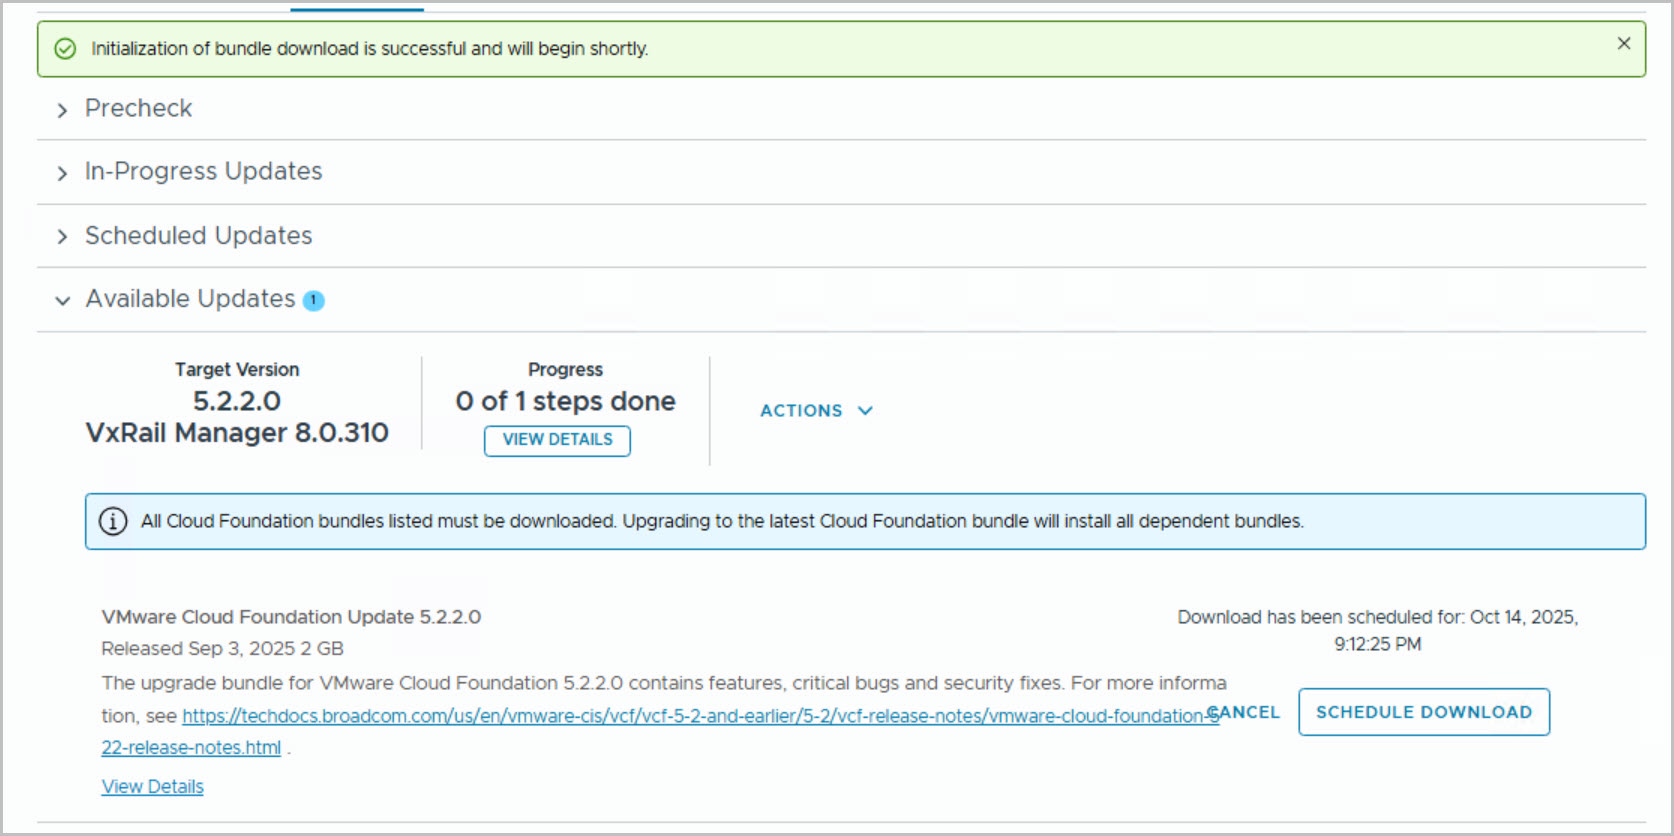This screenshot has height=836, width=1674.
Task: Click the green success checkmark icon
Action: pyautogui.click(x=65, y=49)
